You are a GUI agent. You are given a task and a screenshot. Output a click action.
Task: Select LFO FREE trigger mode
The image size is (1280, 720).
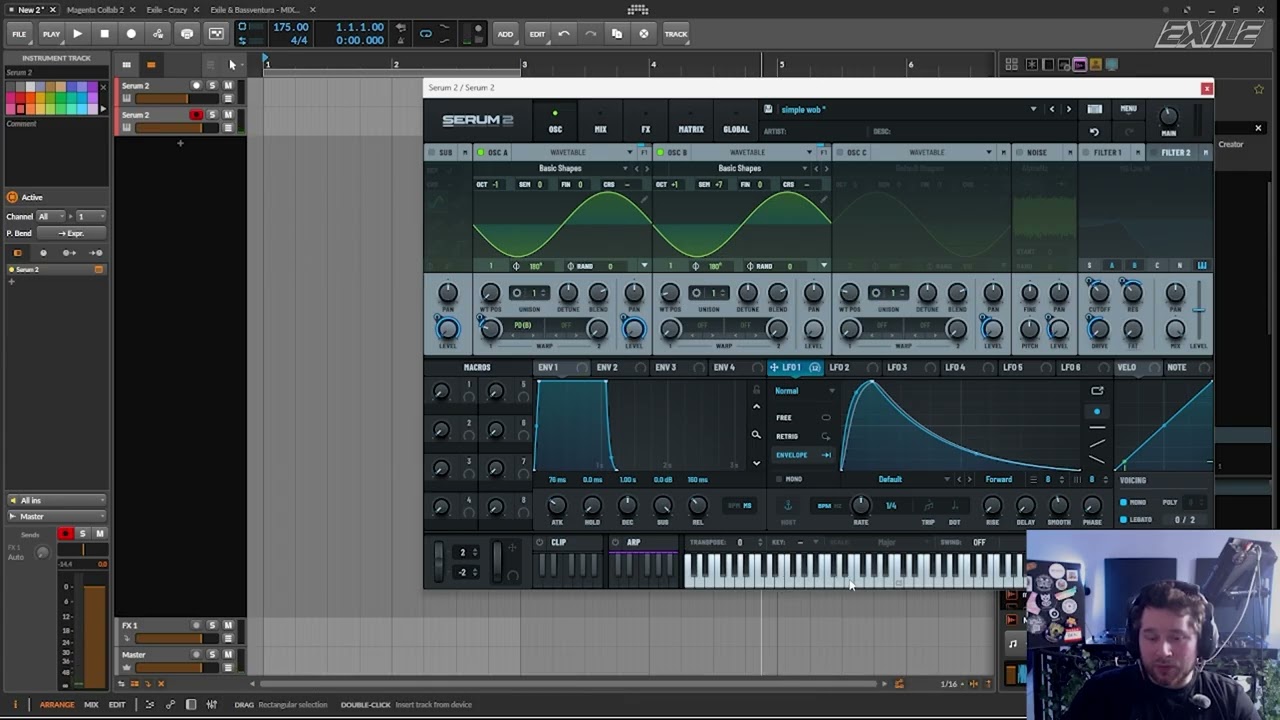[x=803, y=418]
